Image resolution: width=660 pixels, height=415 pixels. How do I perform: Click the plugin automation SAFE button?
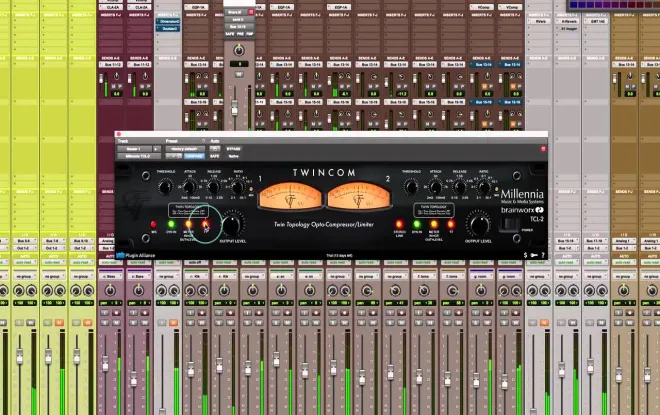tap(215, 156)
